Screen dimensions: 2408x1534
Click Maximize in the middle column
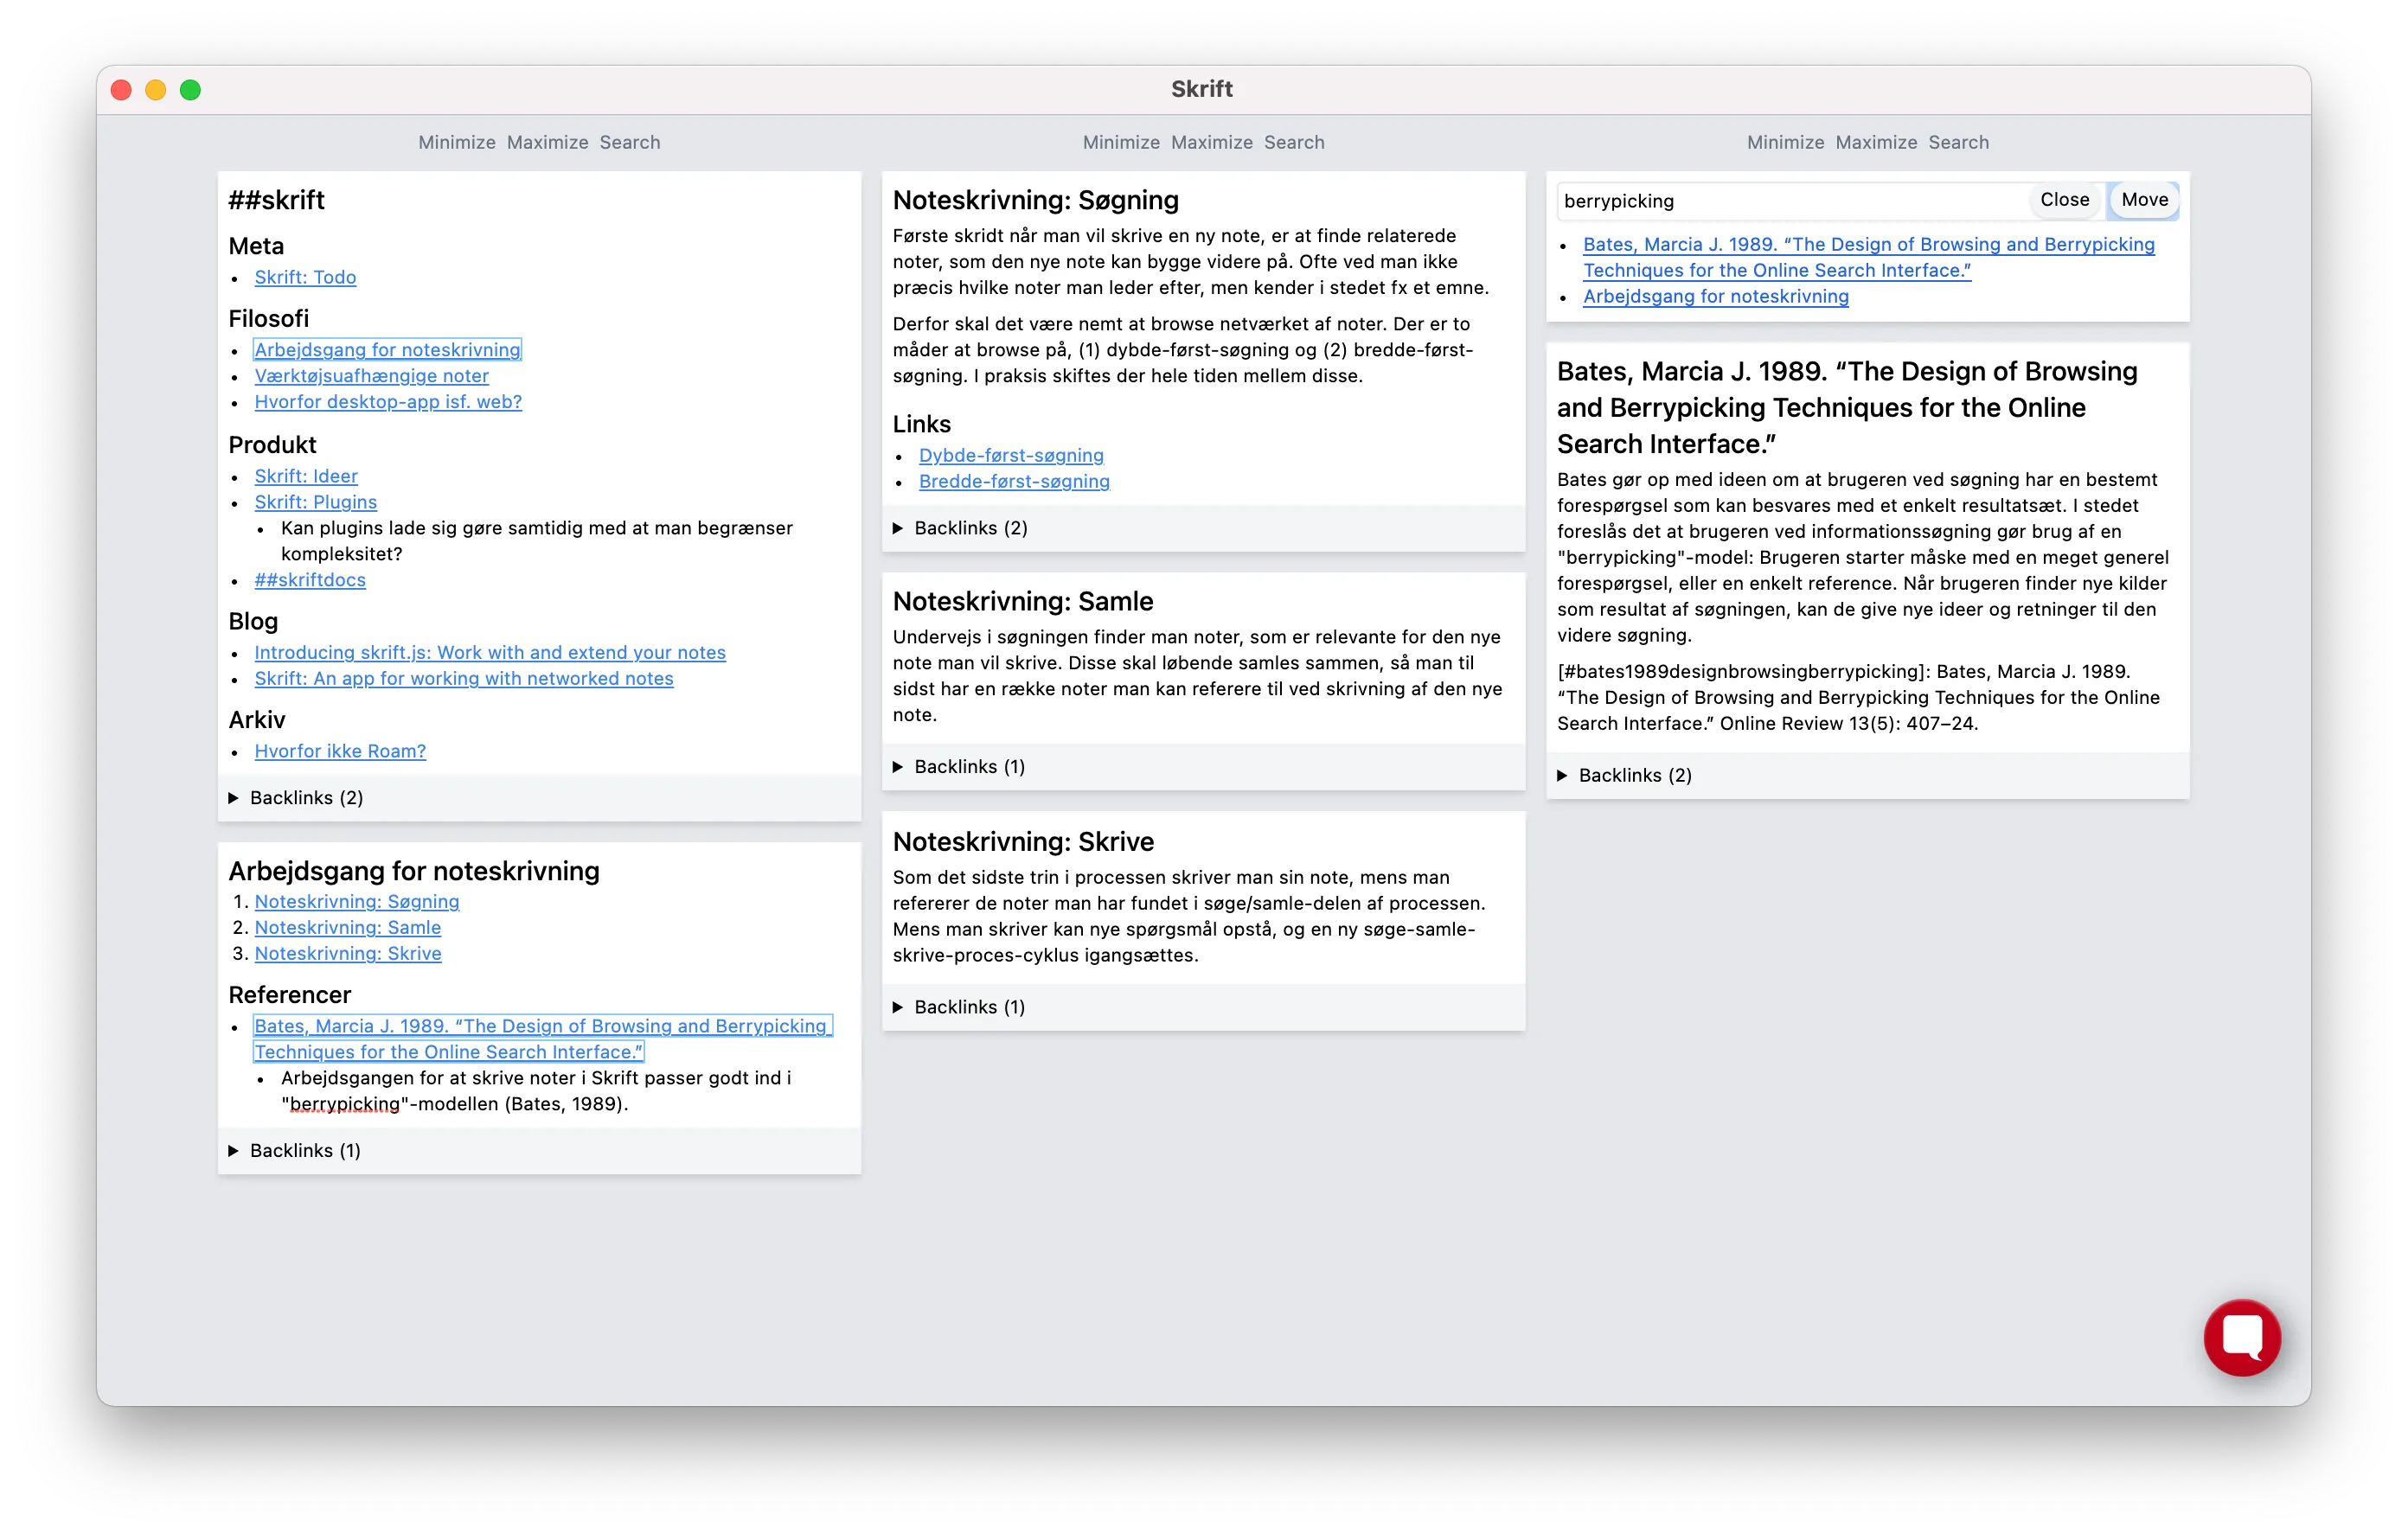click(x=1211, y=142)
